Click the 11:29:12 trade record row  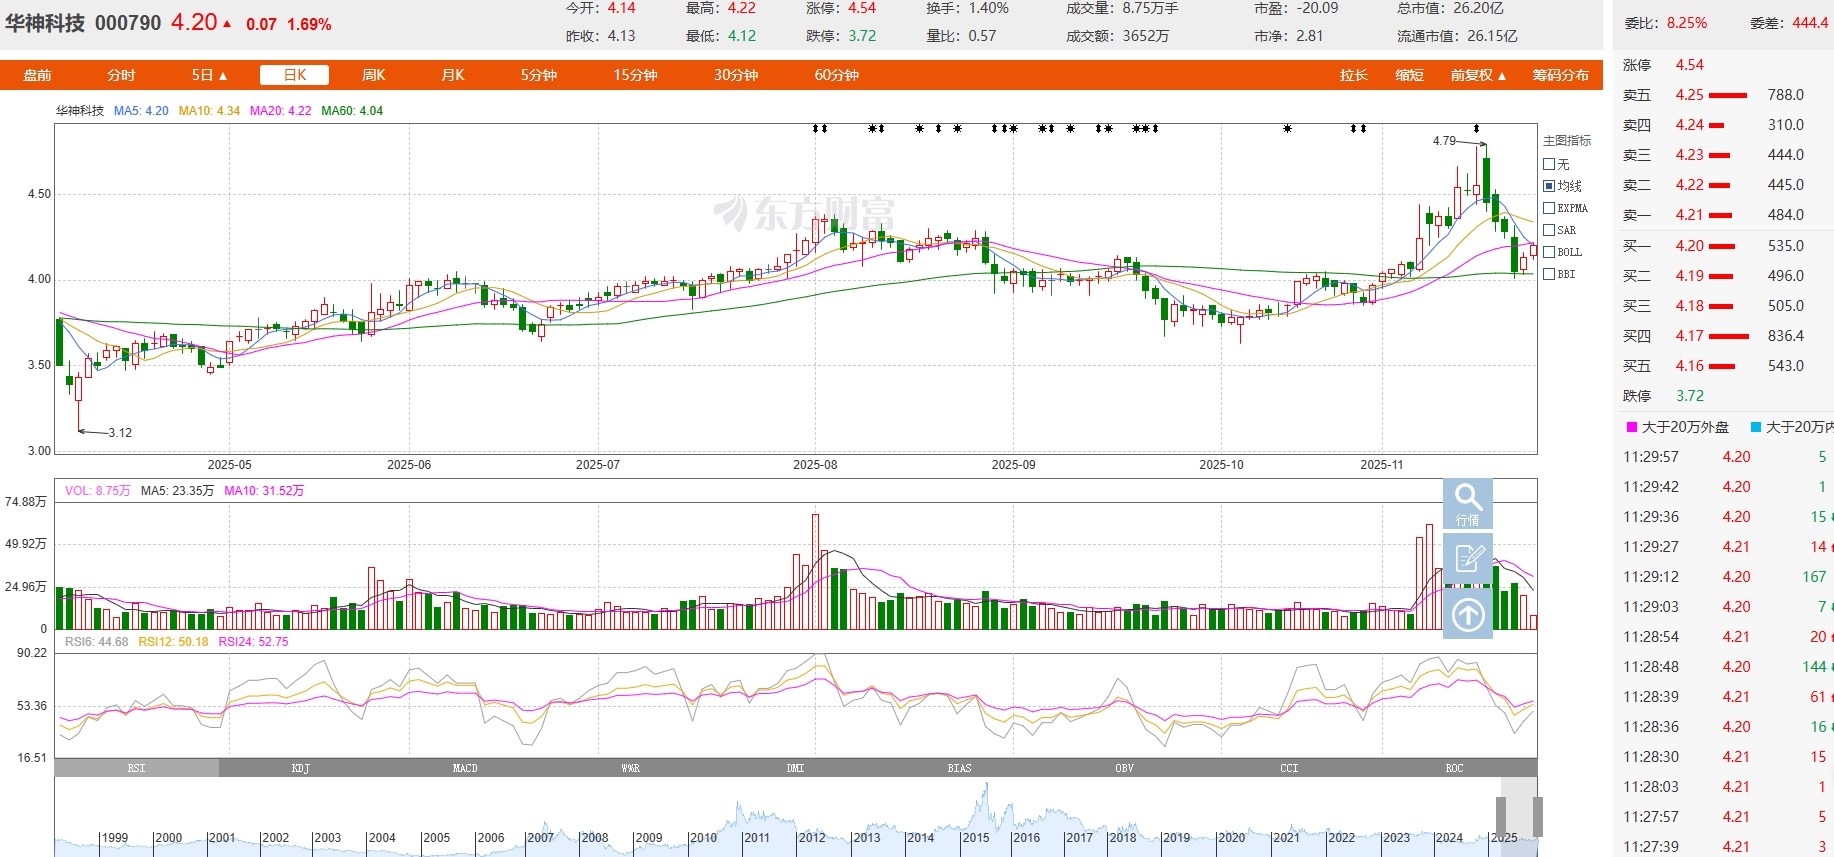tap(1725, 577)
